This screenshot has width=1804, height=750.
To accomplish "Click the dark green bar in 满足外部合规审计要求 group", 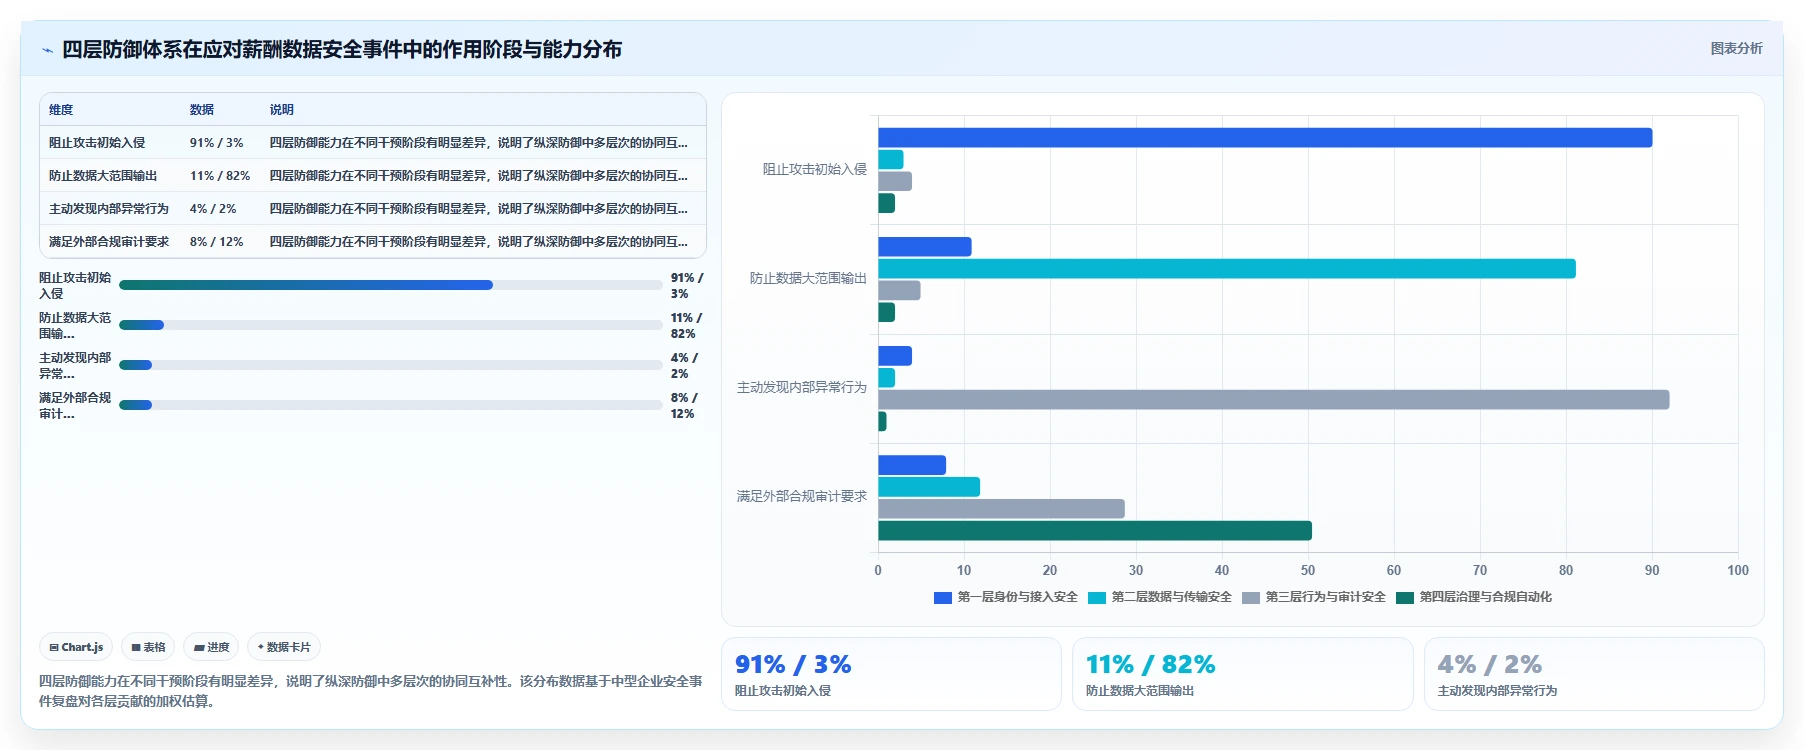I will [1095, 531].
